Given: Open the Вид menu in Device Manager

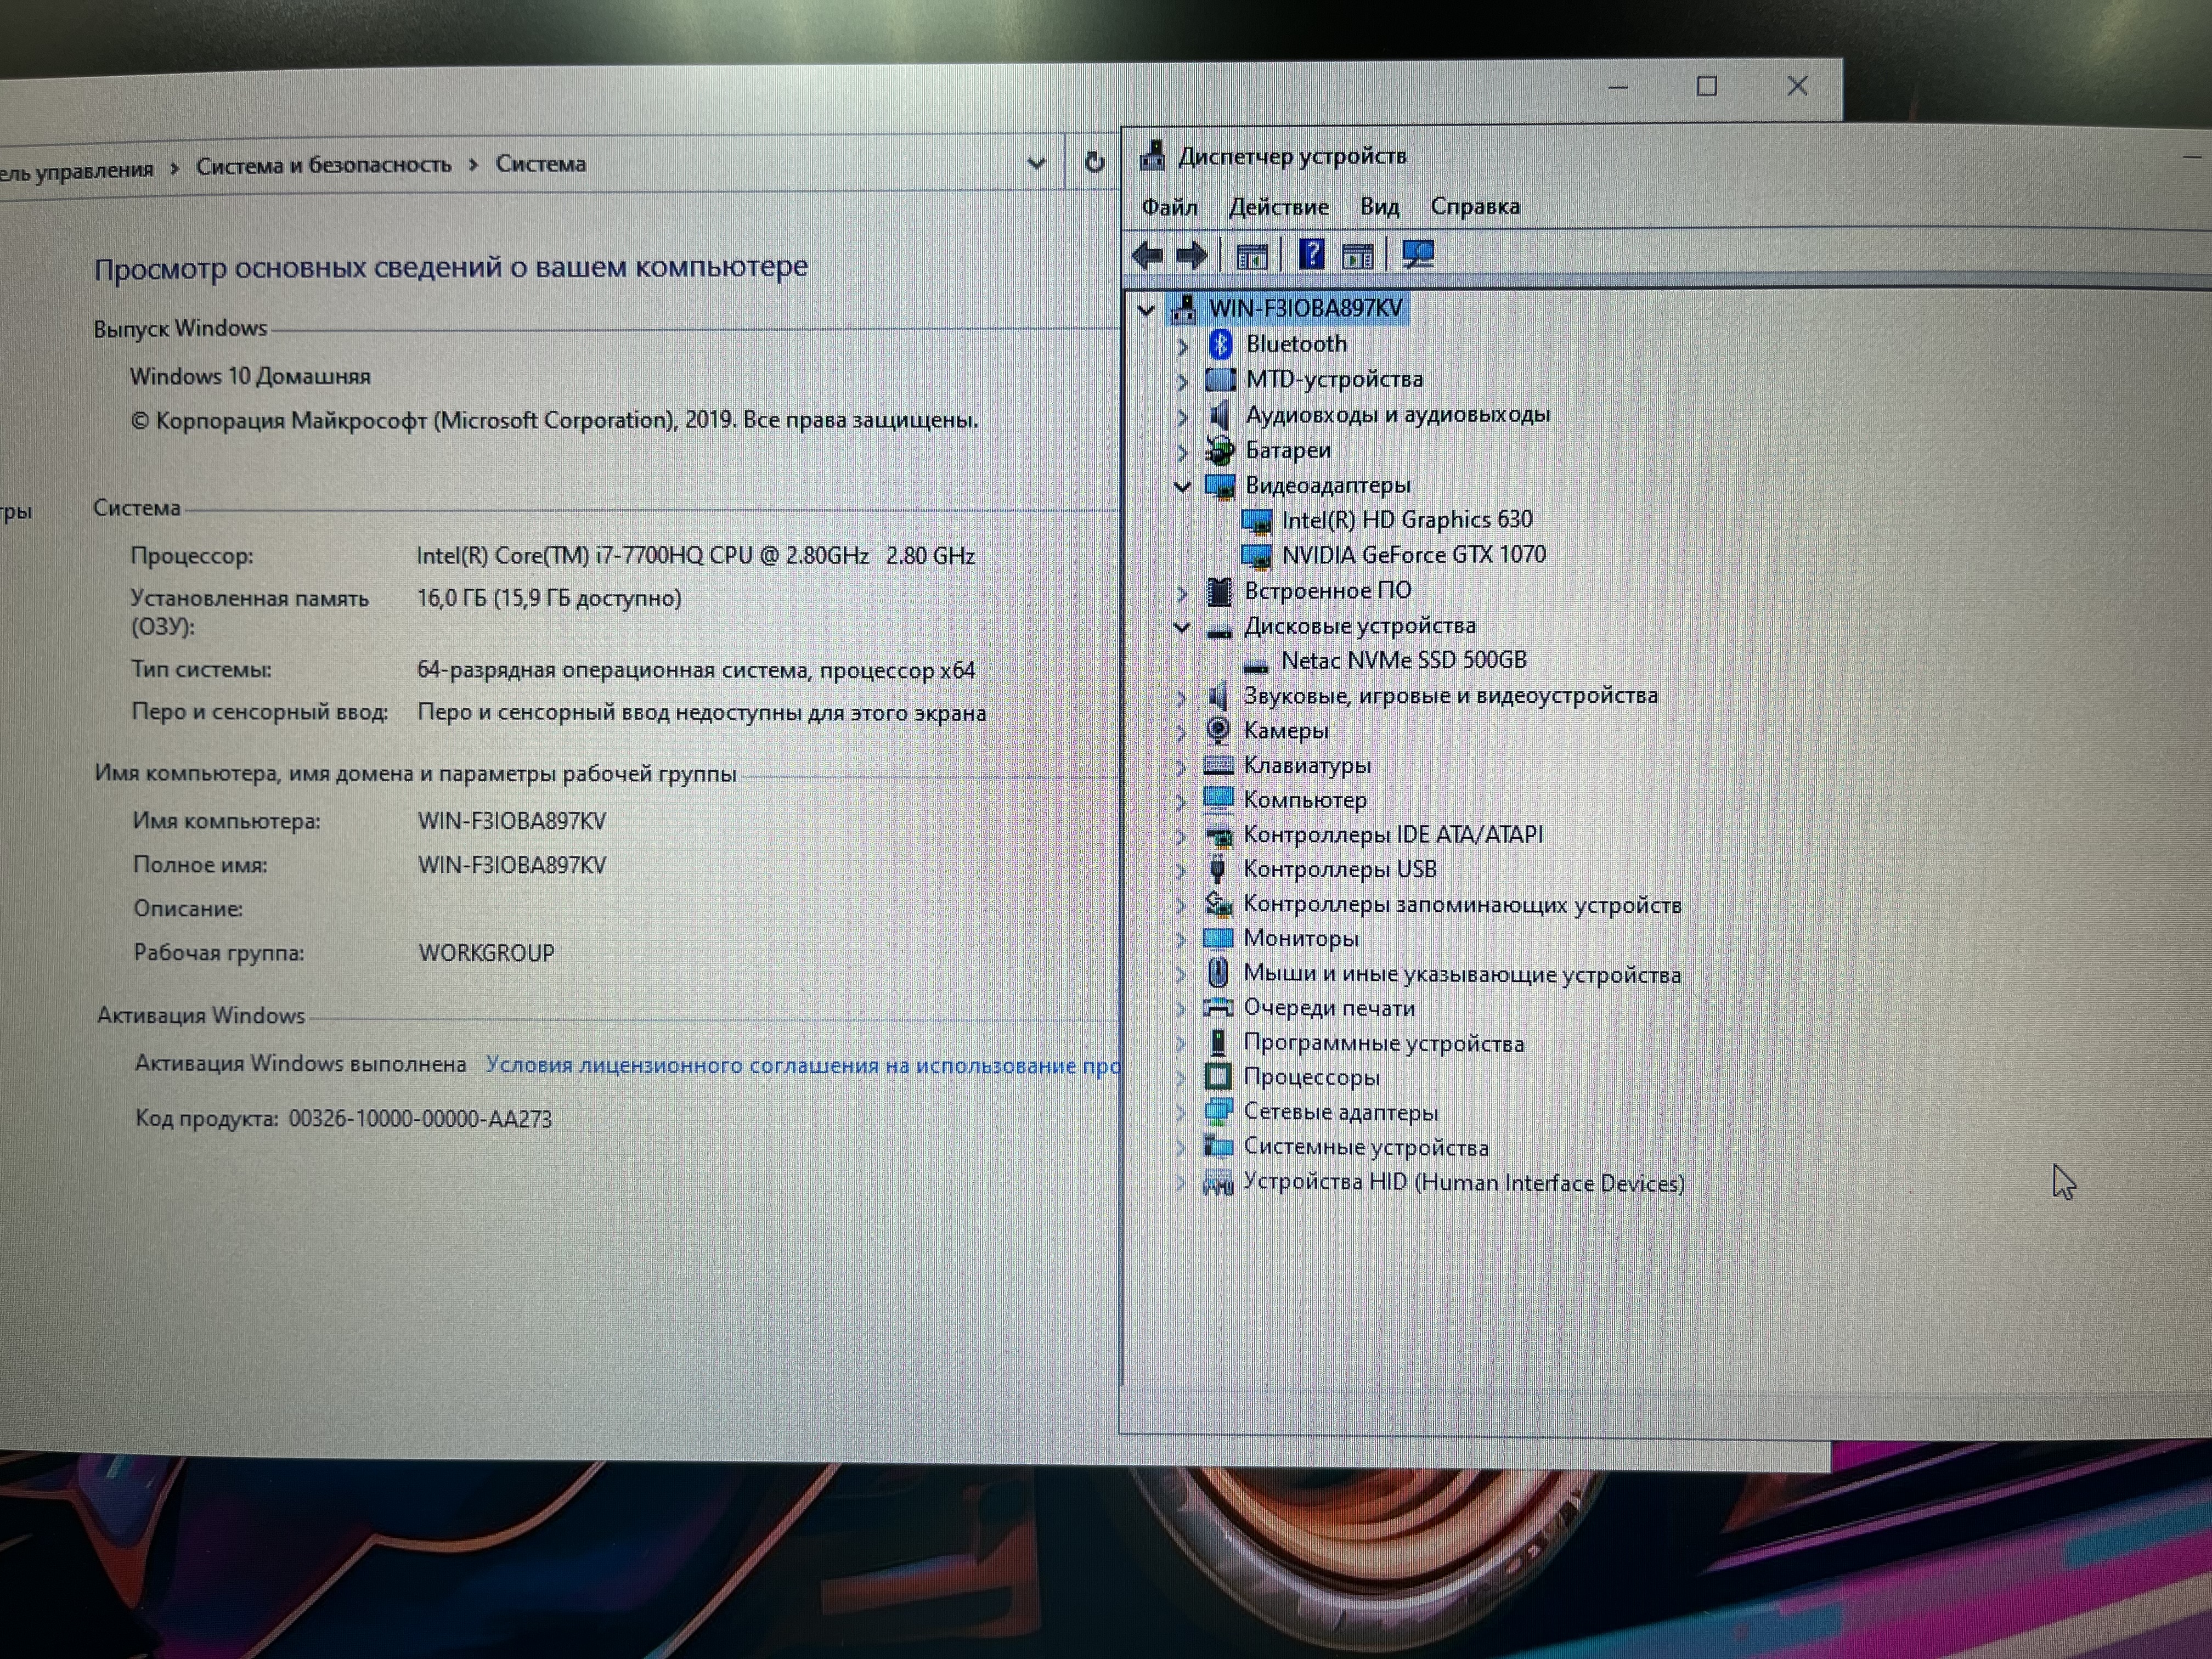Looking at the screenshot, I should pos(1379,207).
